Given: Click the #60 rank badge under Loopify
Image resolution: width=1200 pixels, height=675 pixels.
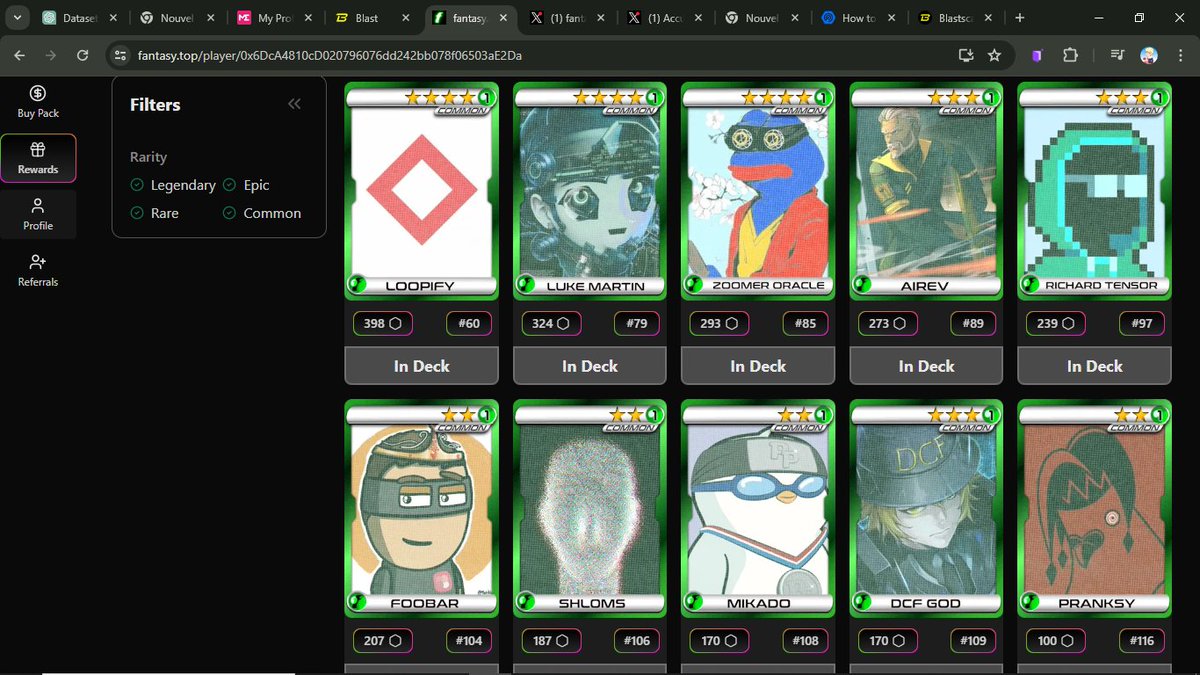Looking at the screenshot, I should coord(468,324).
